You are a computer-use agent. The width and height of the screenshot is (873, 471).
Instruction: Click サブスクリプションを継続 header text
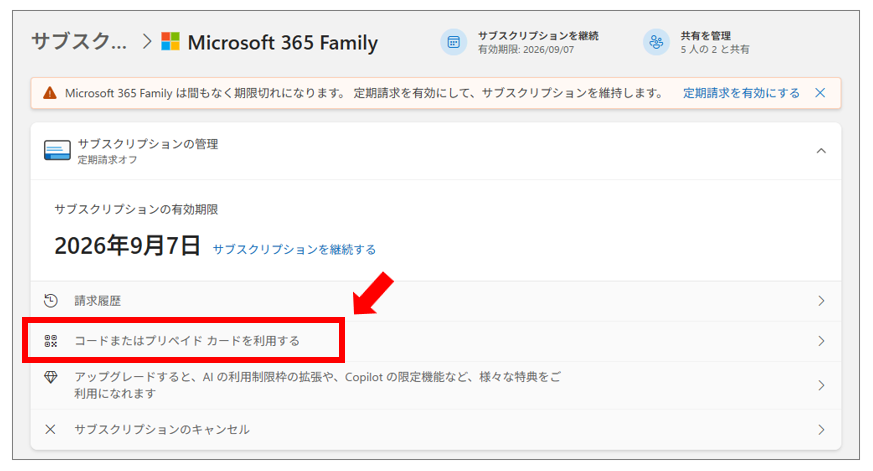point(538,36)
